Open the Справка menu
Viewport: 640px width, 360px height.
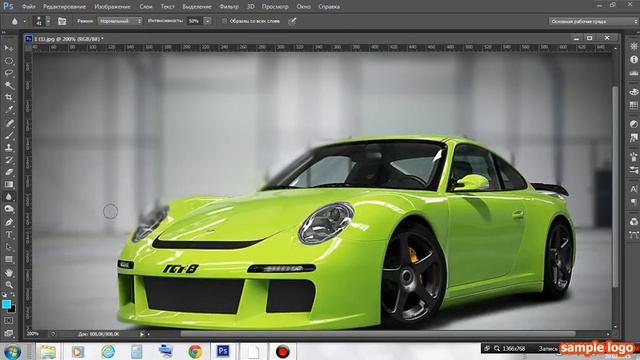click(x=329, y=7)
